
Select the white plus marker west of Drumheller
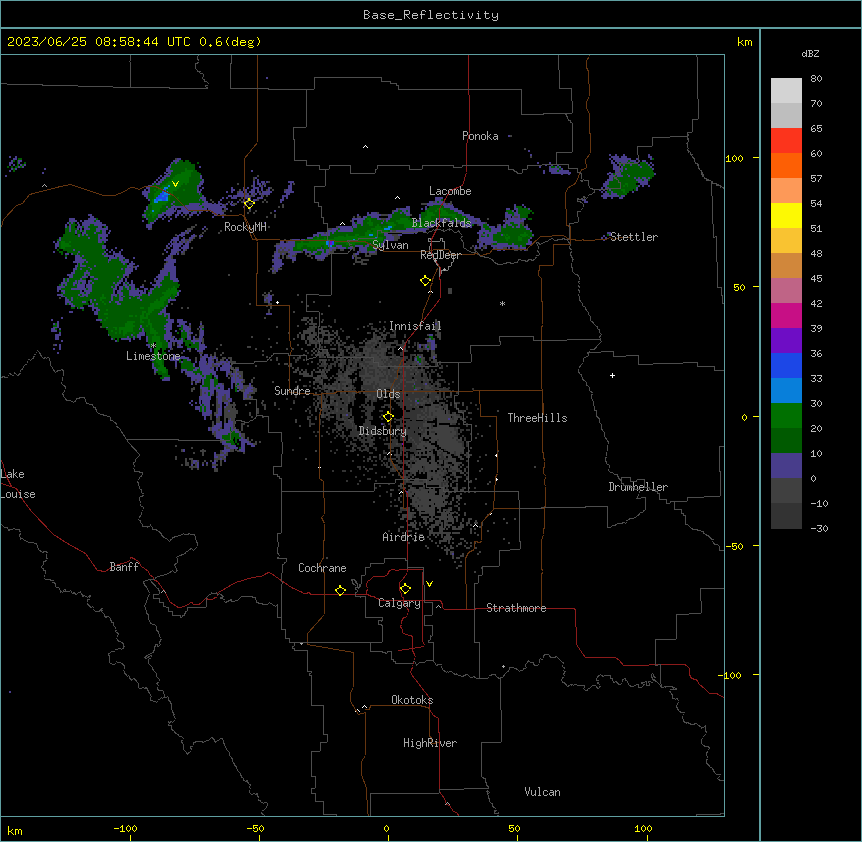(x=612, y=375)
